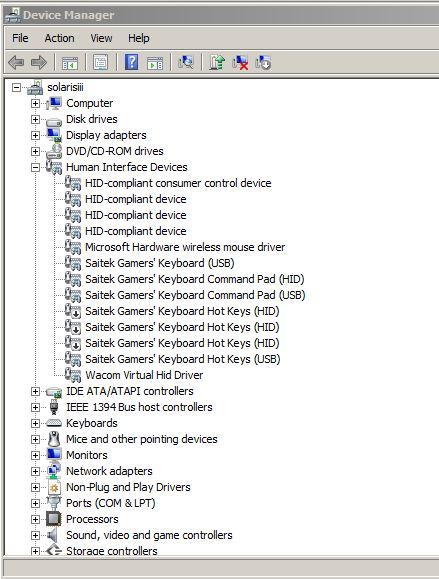The width and height of the screenshot is (439, 579).
Task: Select the Processors category label
Action: pos(92,519)
